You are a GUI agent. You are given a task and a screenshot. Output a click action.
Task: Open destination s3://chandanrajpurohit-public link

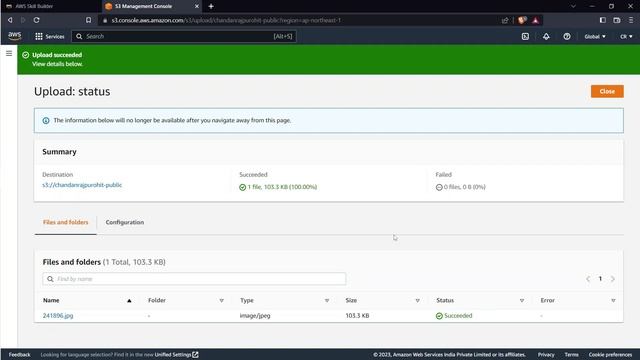click(x=82, y=185)
